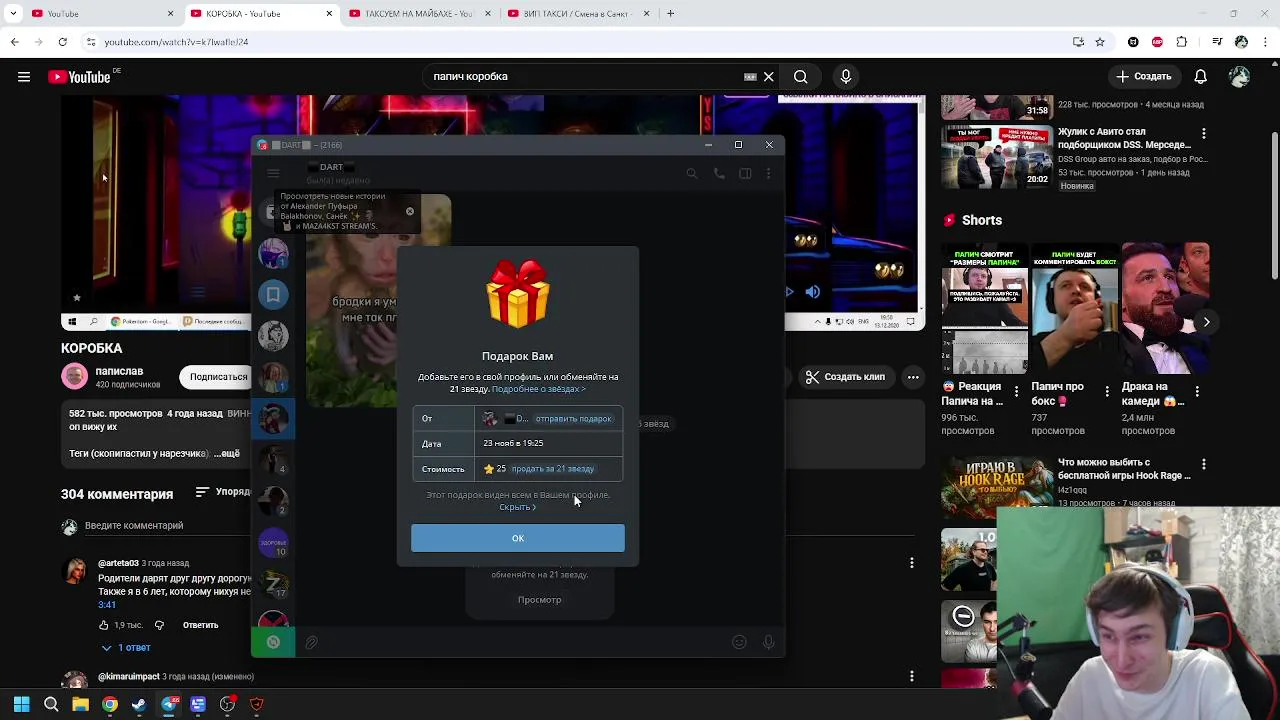Open Telegram emoji picker
The image size is (1280, 720).
[x=739, y=642]
